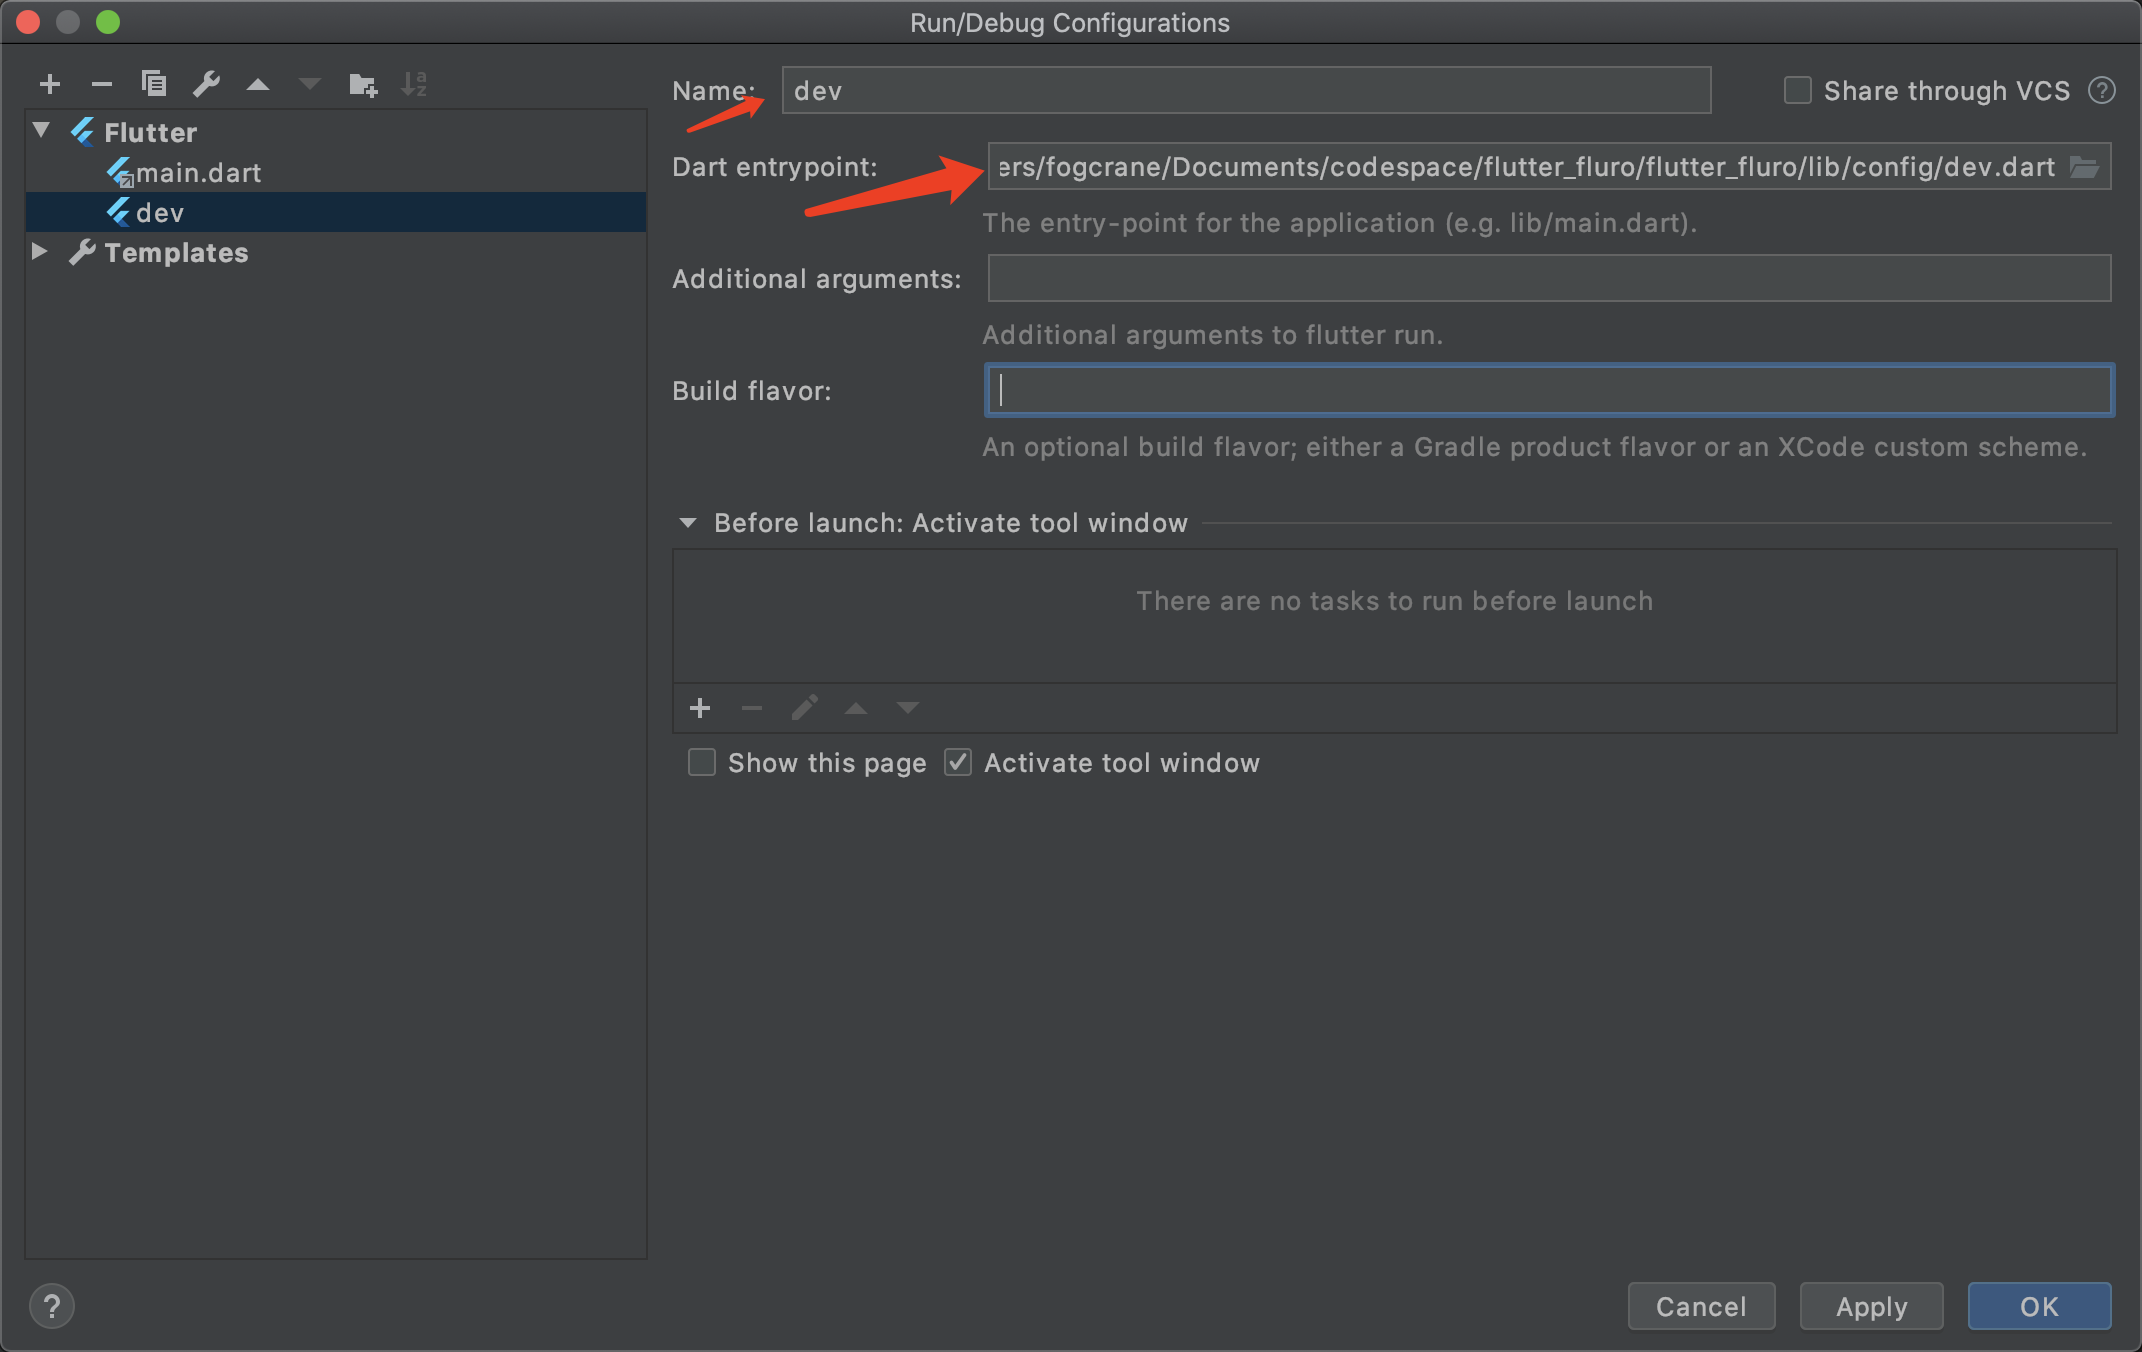Select the dev configuration item
The height and width of the screenshot is (1352, 2142).
click(x=160, y=213)
